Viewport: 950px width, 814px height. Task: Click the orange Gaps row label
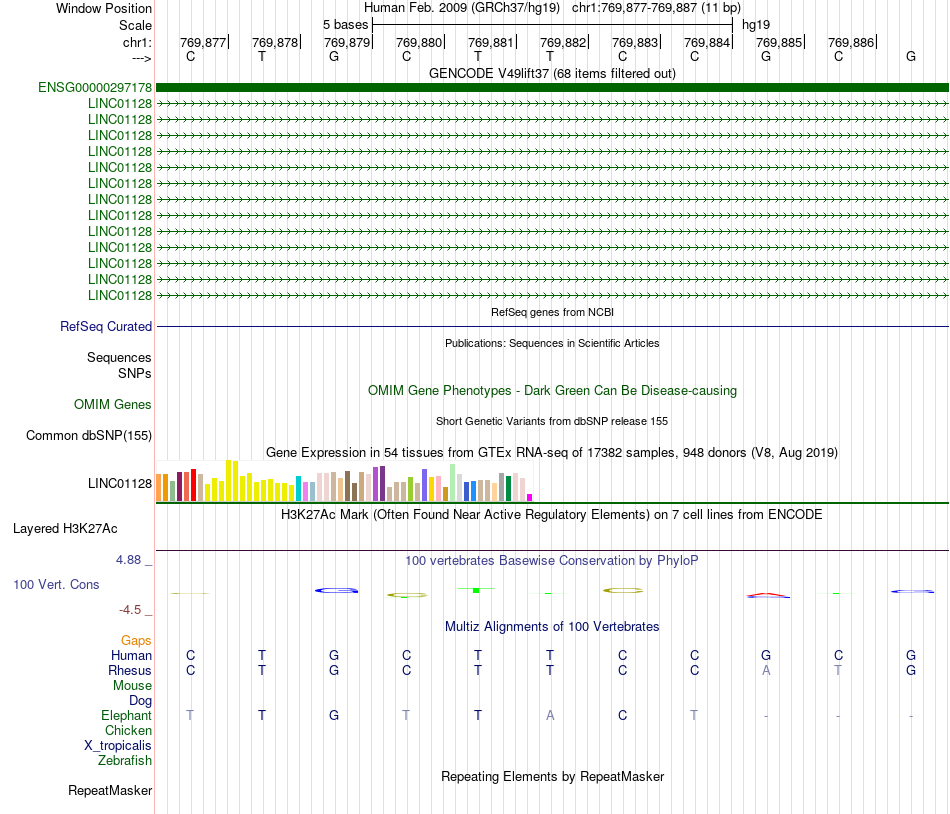[x=136, y=641]
